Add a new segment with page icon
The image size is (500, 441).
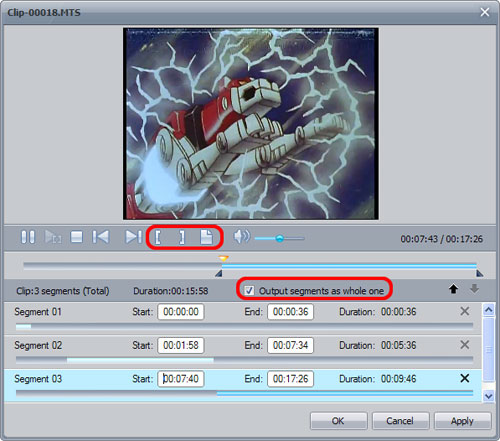click(x=206, y=237)
